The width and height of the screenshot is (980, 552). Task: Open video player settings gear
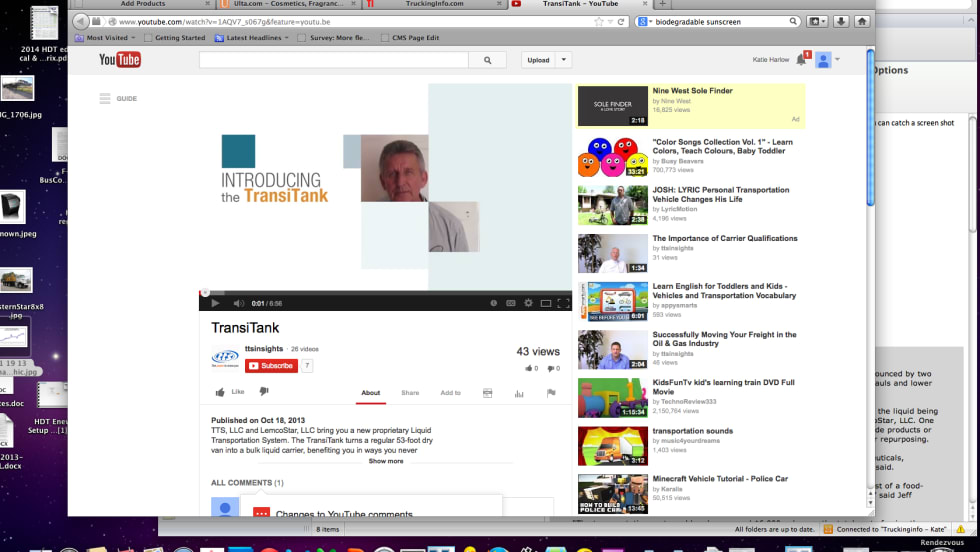(528, 303)
